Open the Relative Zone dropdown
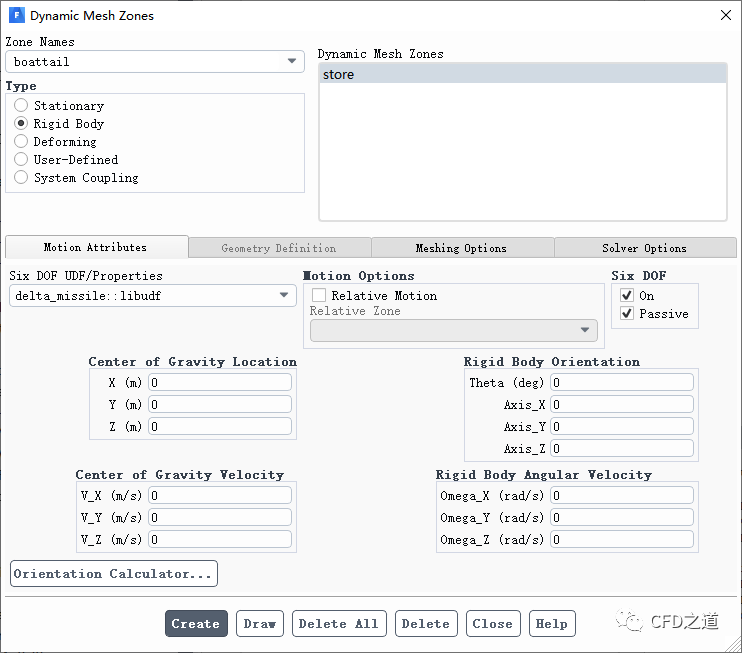 tap(454, 330)
